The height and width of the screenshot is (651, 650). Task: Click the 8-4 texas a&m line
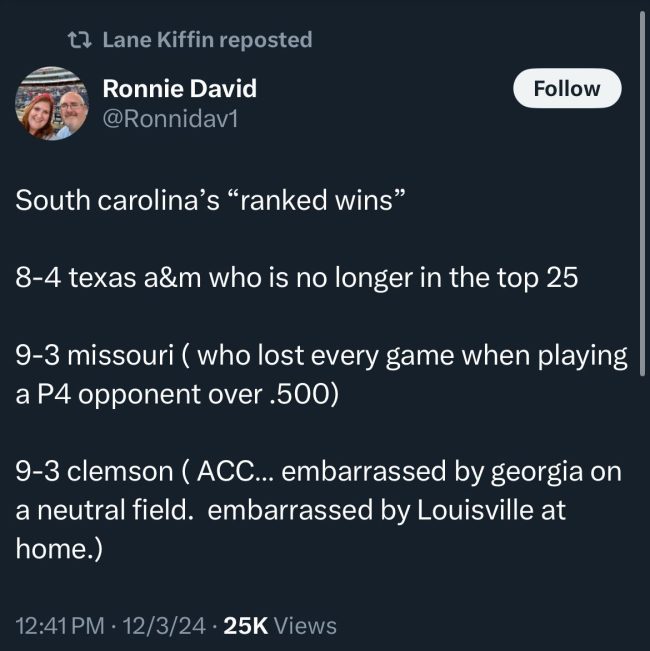coord(297,277)
